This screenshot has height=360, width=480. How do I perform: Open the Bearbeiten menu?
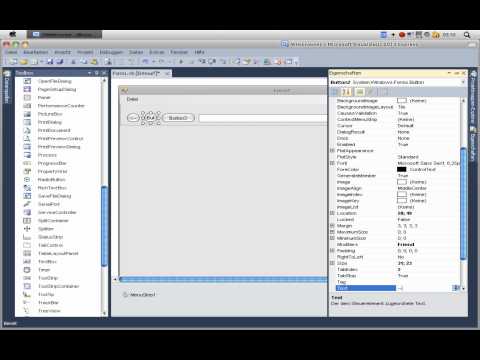36,52
